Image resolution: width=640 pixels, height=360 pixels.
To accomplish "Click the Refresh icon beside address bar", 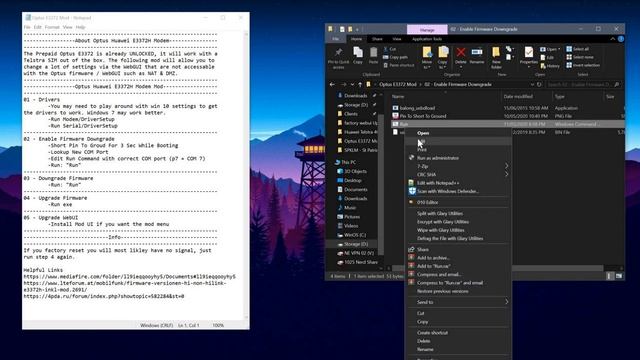I will pyautogui.click(x=539, y=84).
